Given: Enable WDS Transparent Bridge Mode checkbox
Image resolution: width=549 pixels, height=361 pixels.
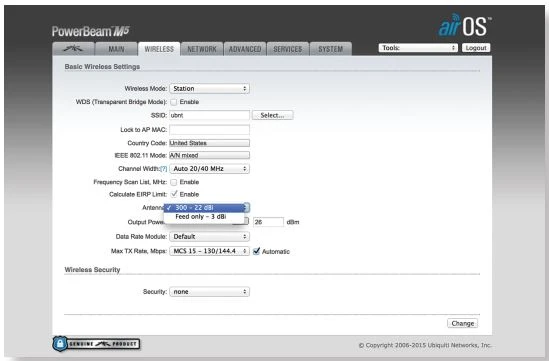Looking at the screenshot, I should point(174,102).
